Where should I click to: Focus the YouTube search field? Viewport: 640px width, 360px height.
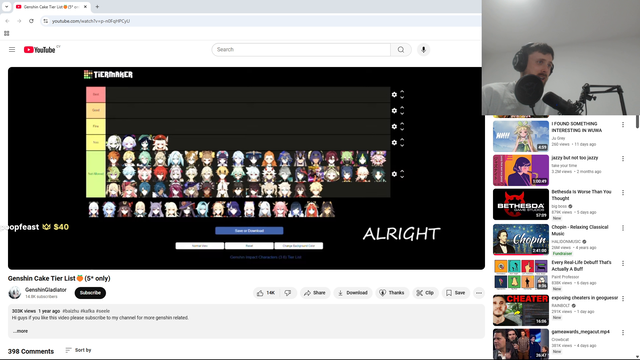pos(301,49)
